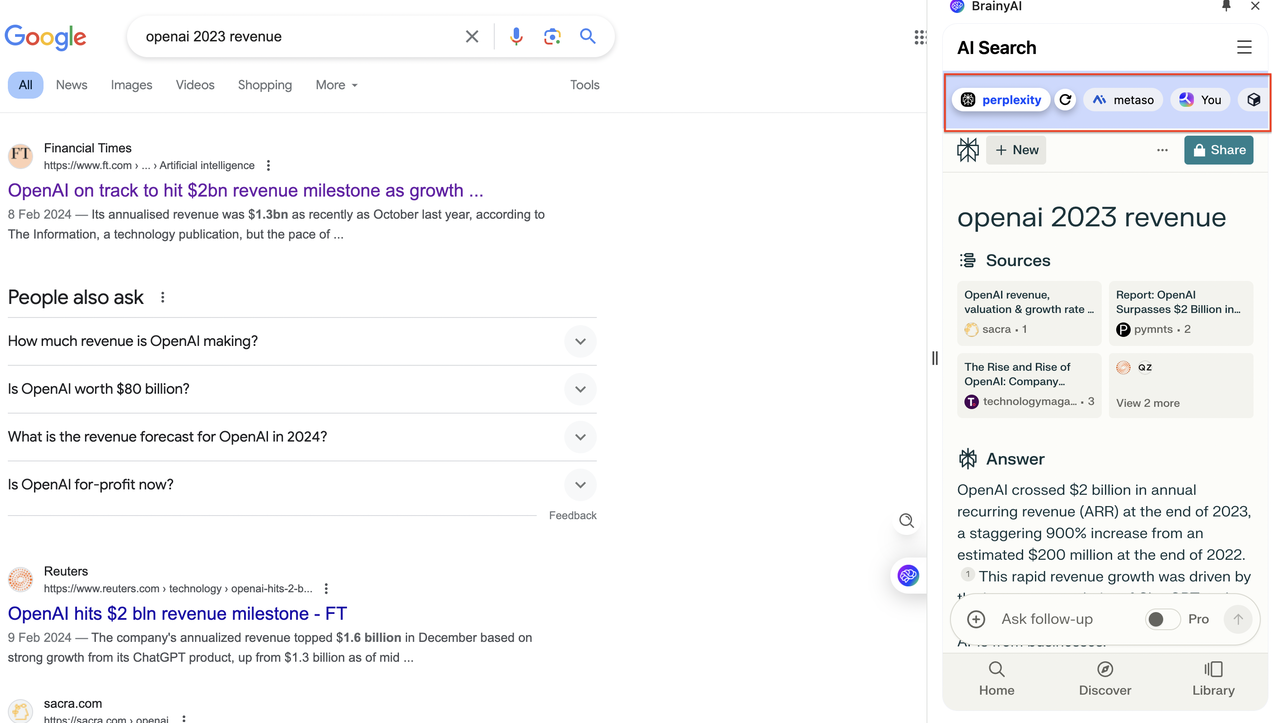Select the cube-icon AI engine chip
This screenshot has height=723, width=1272.
point(1254,100)
